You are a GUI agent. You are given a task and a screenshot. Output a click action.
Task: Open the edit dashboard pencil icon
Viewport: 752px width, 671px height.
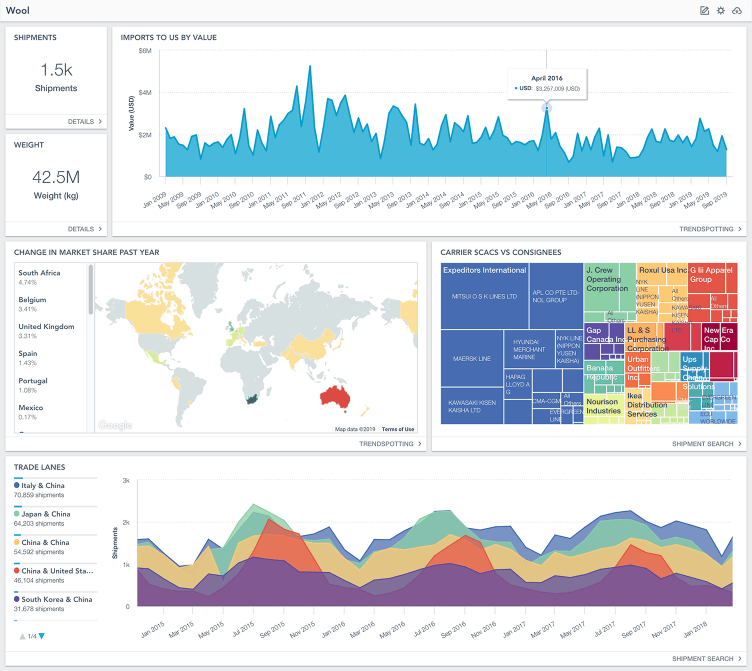tap(704, 11)
